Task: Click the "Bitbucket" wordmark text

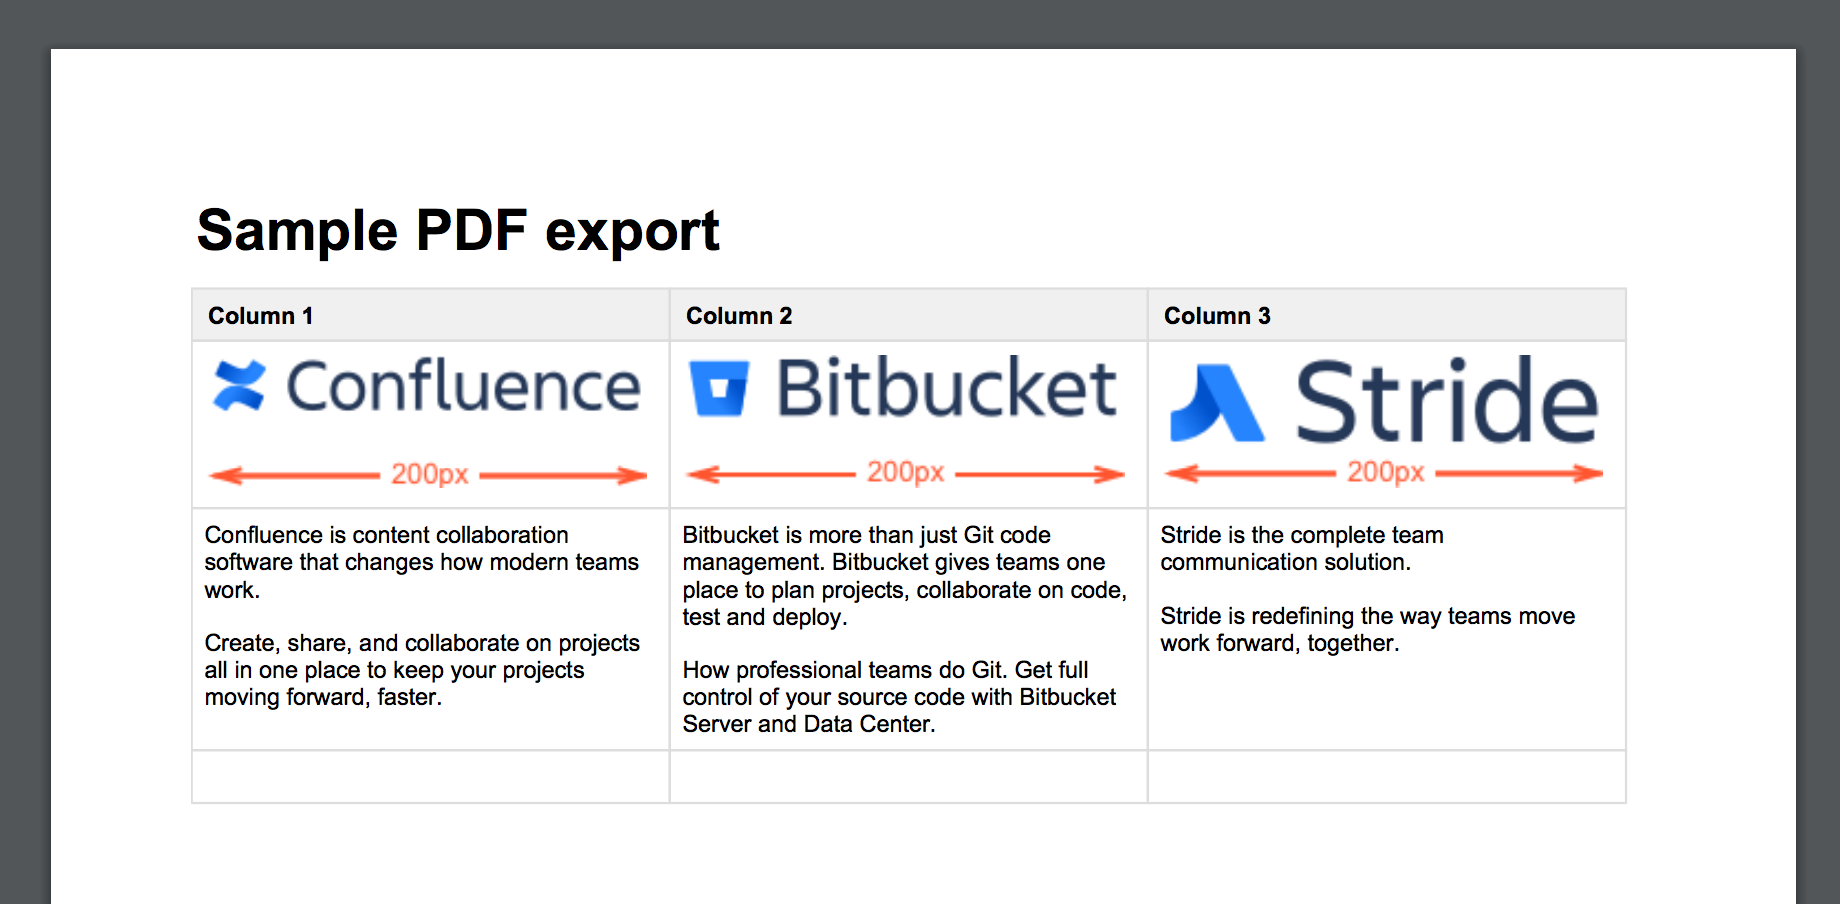Action: (x=946, y=387)
